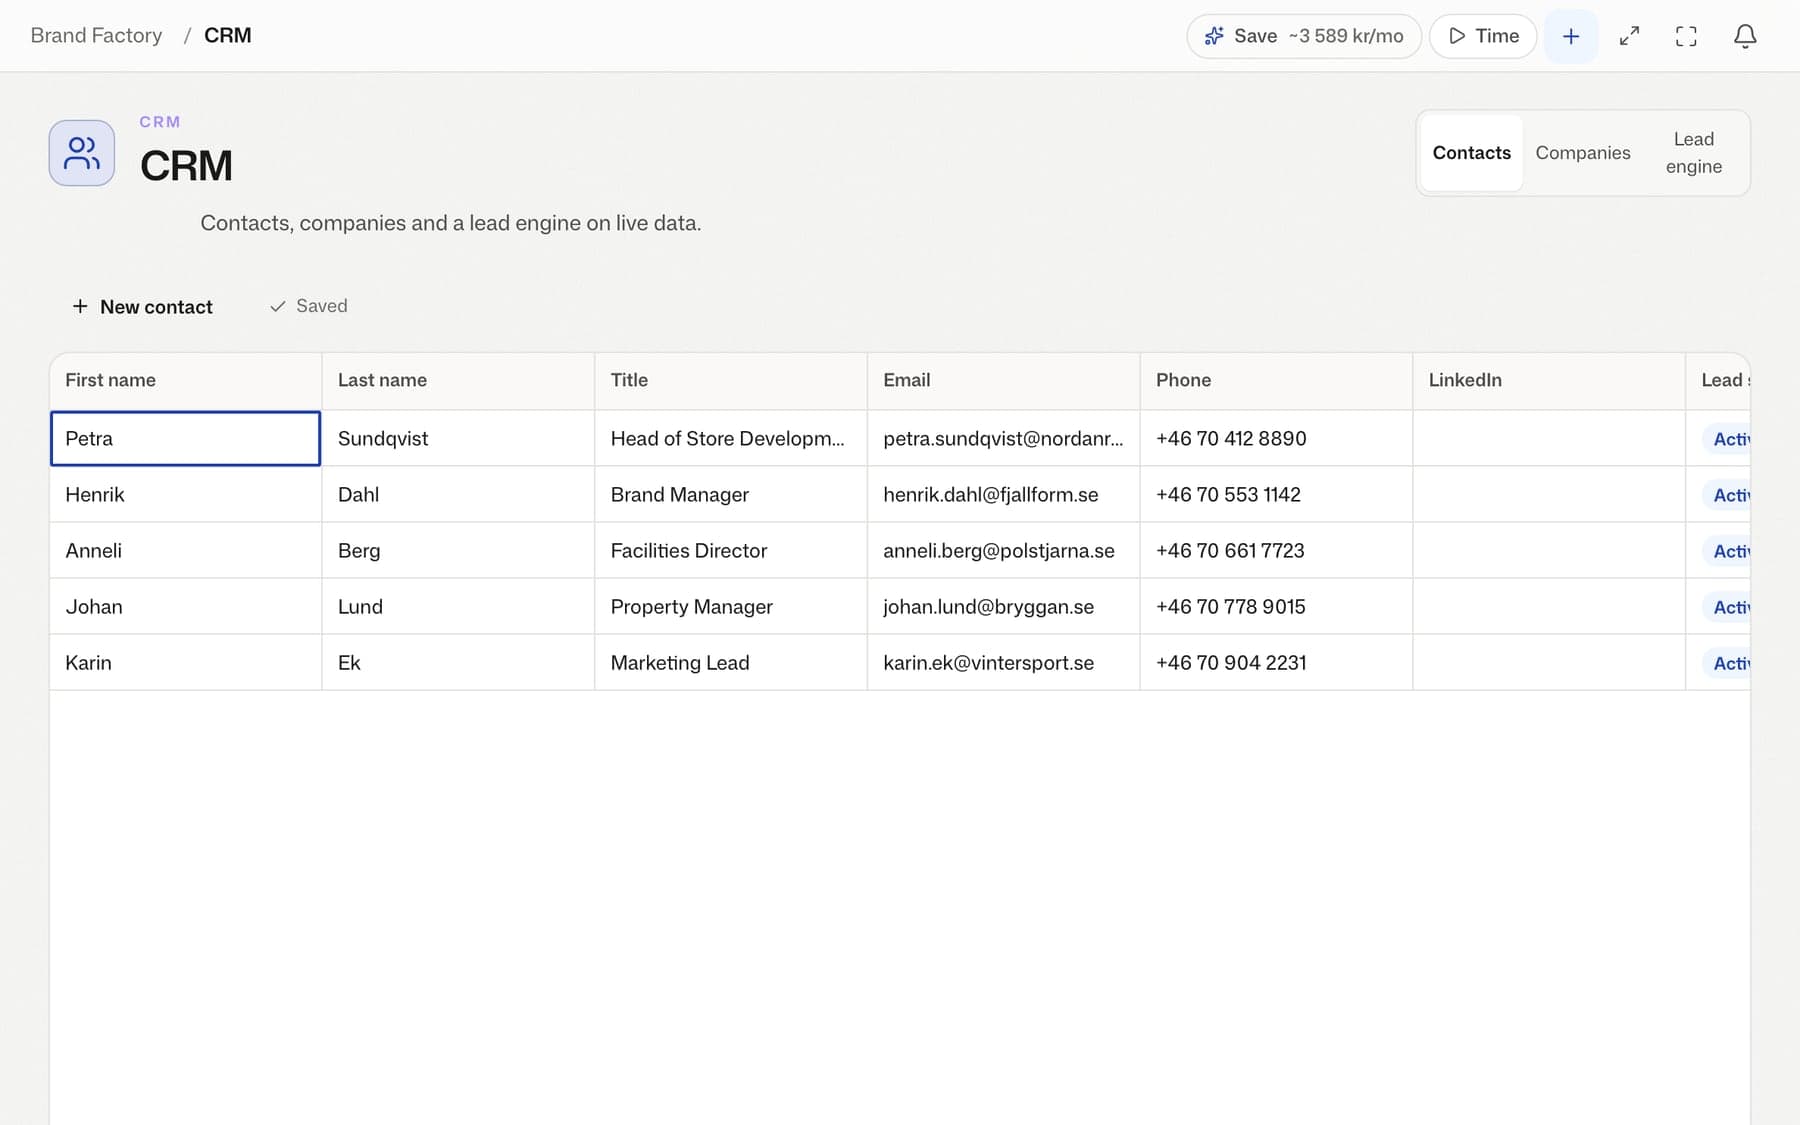
Task: Select the Johan first name cell
Action: click(x=186, y=606)
